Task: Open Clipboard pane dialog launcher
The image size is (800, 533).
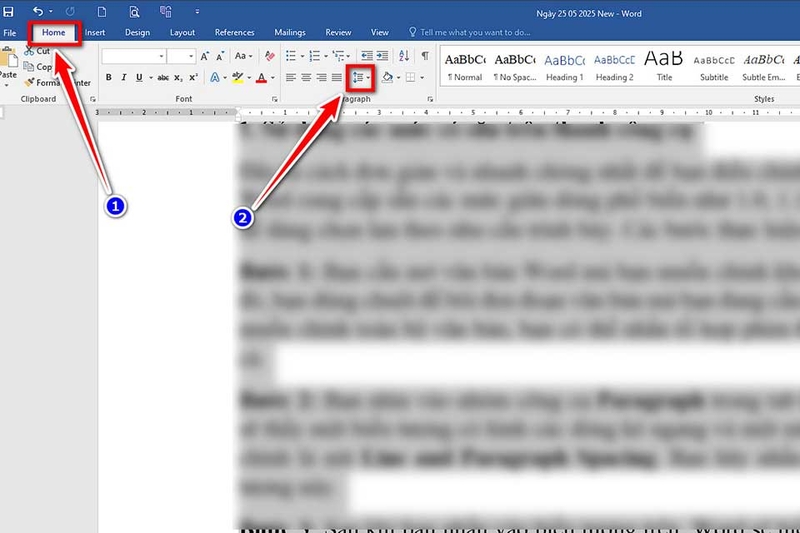Action: click(x=92, y=99)
